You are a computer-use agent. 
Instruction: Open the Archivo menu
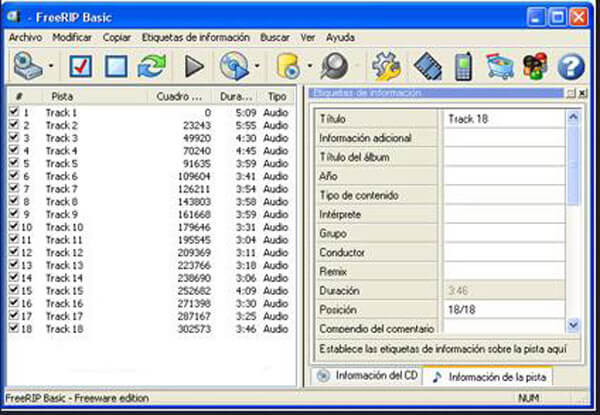(x=25, y=37)
